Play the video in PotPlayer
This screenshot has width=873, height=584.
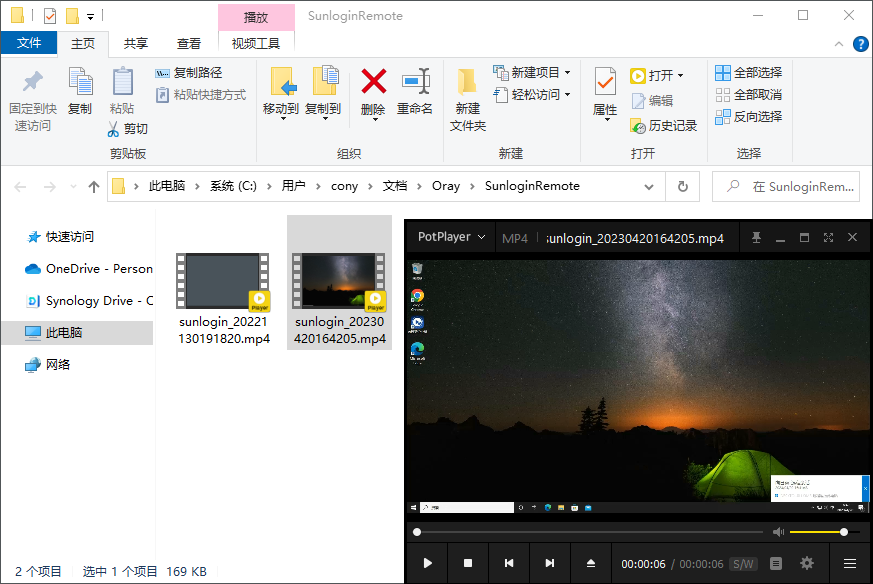tap(428, 563)
